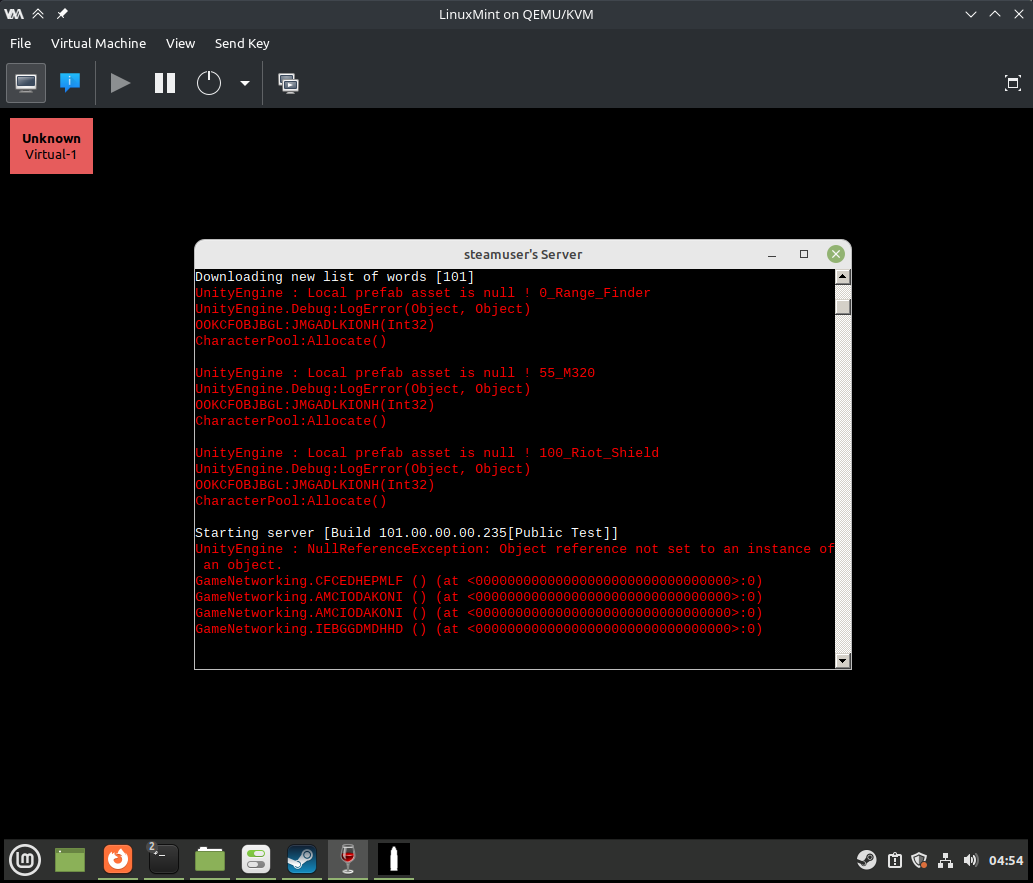This screenshot has height=883, width=1033.
Task: Select the black server window taskbar entry
Action: click(x=394, y=859)
